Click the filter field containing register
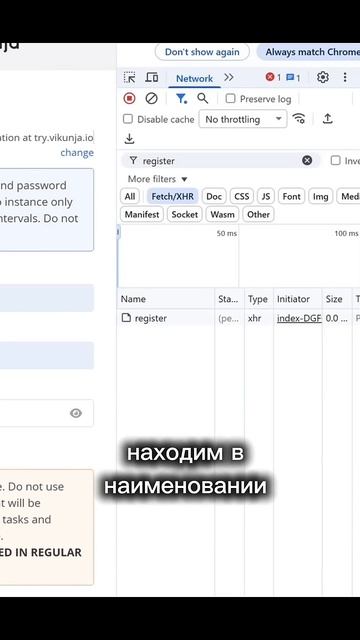360x640 pixels. (x=220, y=161)
